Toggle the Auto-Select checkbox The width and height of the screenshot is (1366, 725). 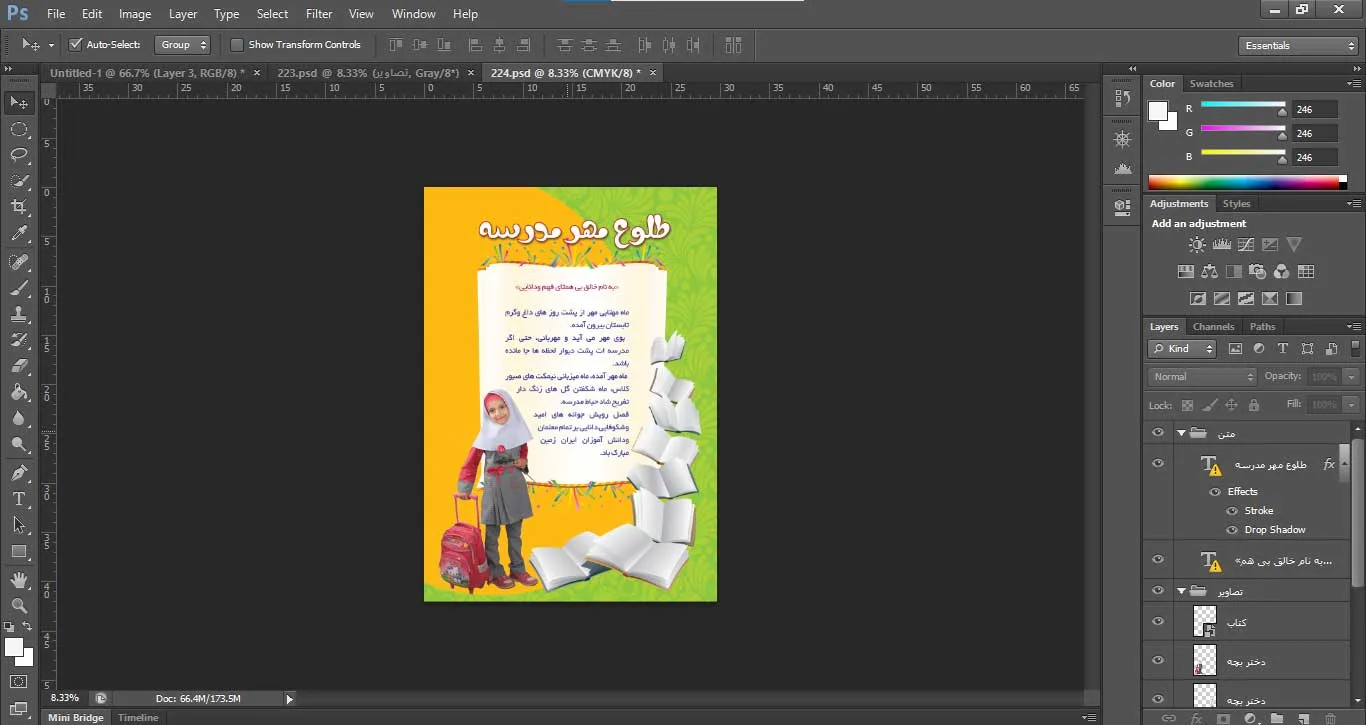[75, 45]
